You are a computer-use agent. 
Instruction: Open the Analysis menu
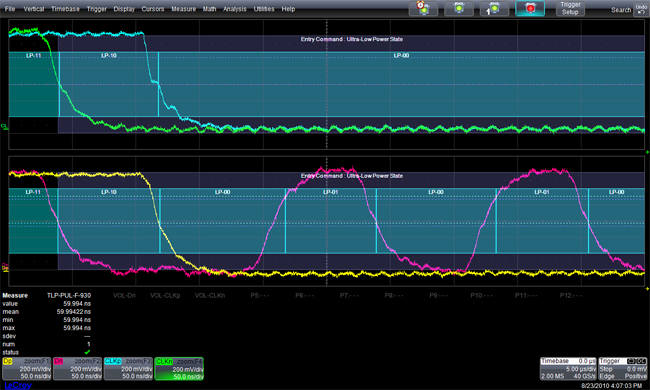point(235,9)
